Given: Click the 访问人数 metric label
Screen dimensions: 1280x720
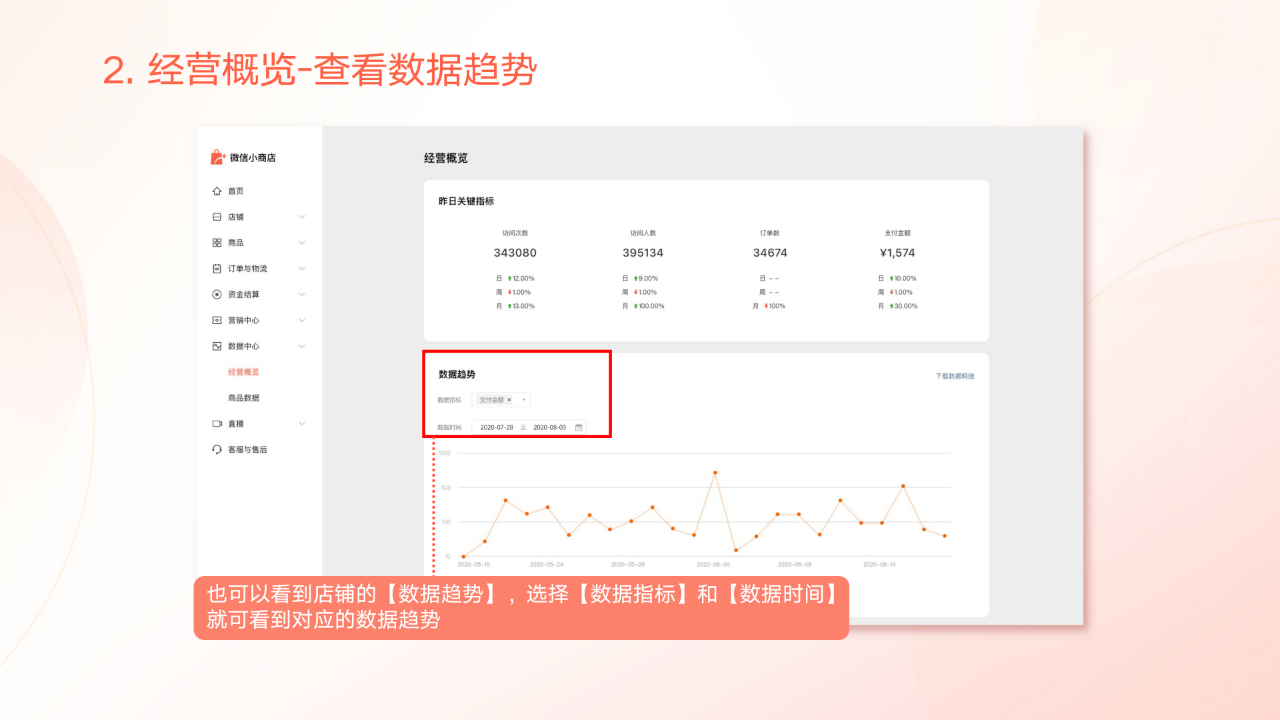Looking at the screenshot, I should pos(643,233).
